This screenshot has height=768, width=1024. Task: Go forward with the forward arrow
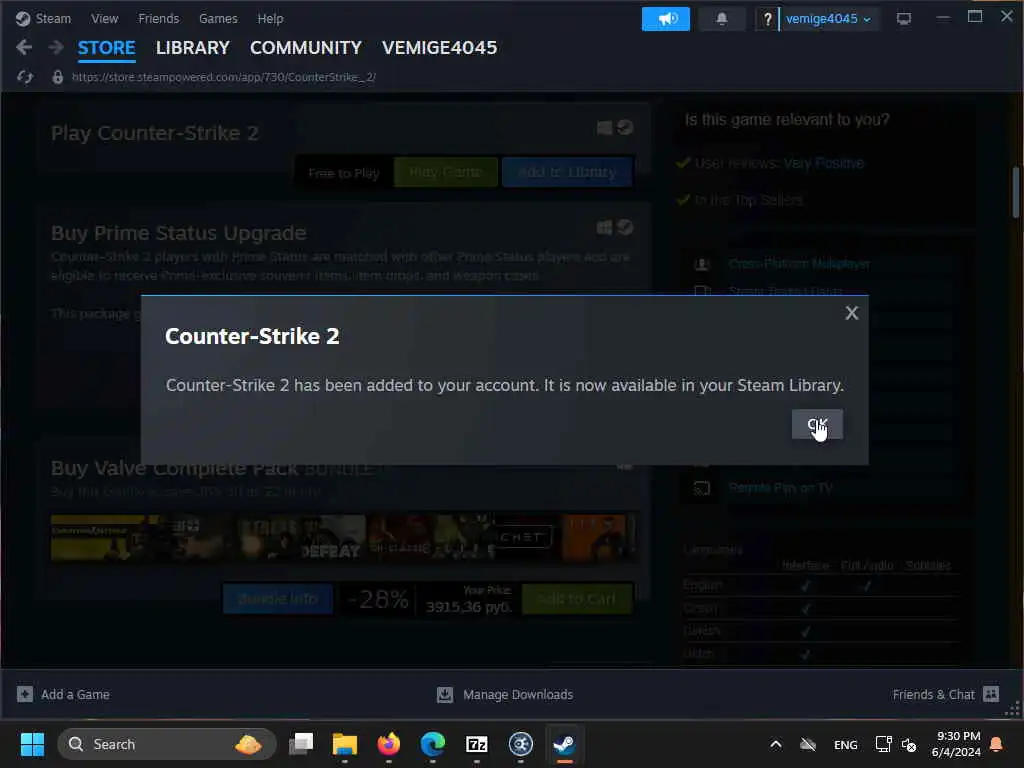(x=56, y=47)
